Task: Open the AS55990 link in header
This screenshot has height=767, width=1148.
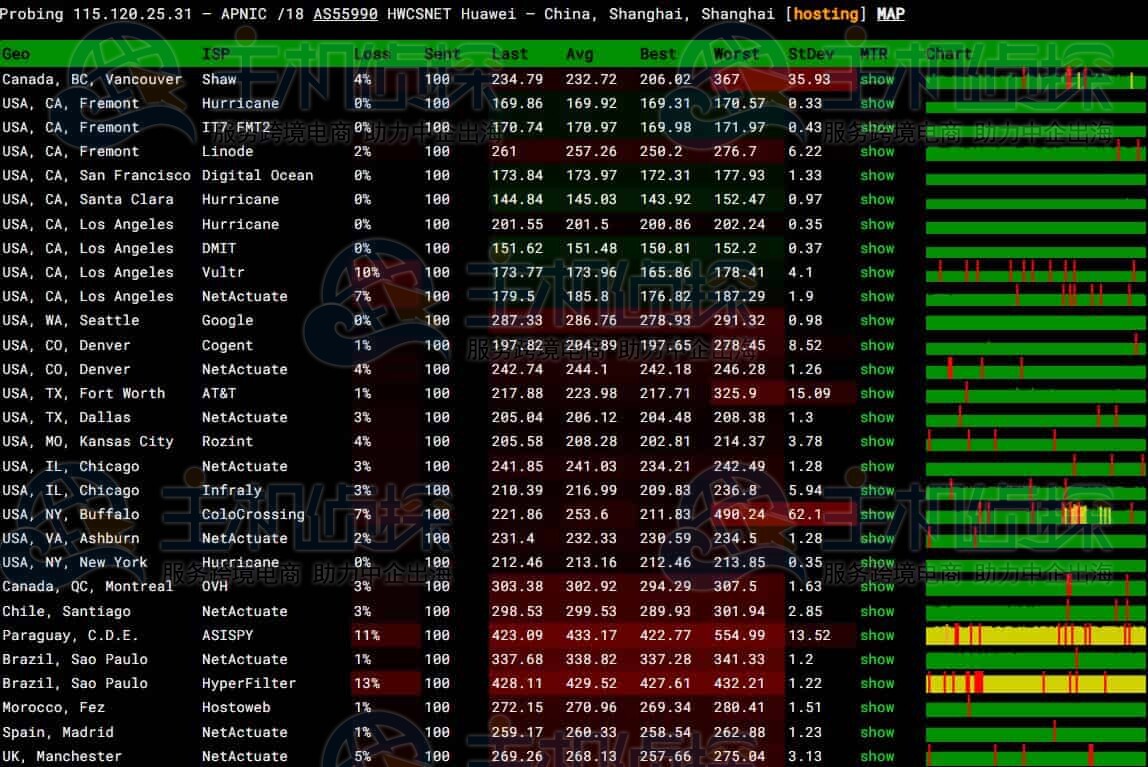Action: [x=345, y=14]
